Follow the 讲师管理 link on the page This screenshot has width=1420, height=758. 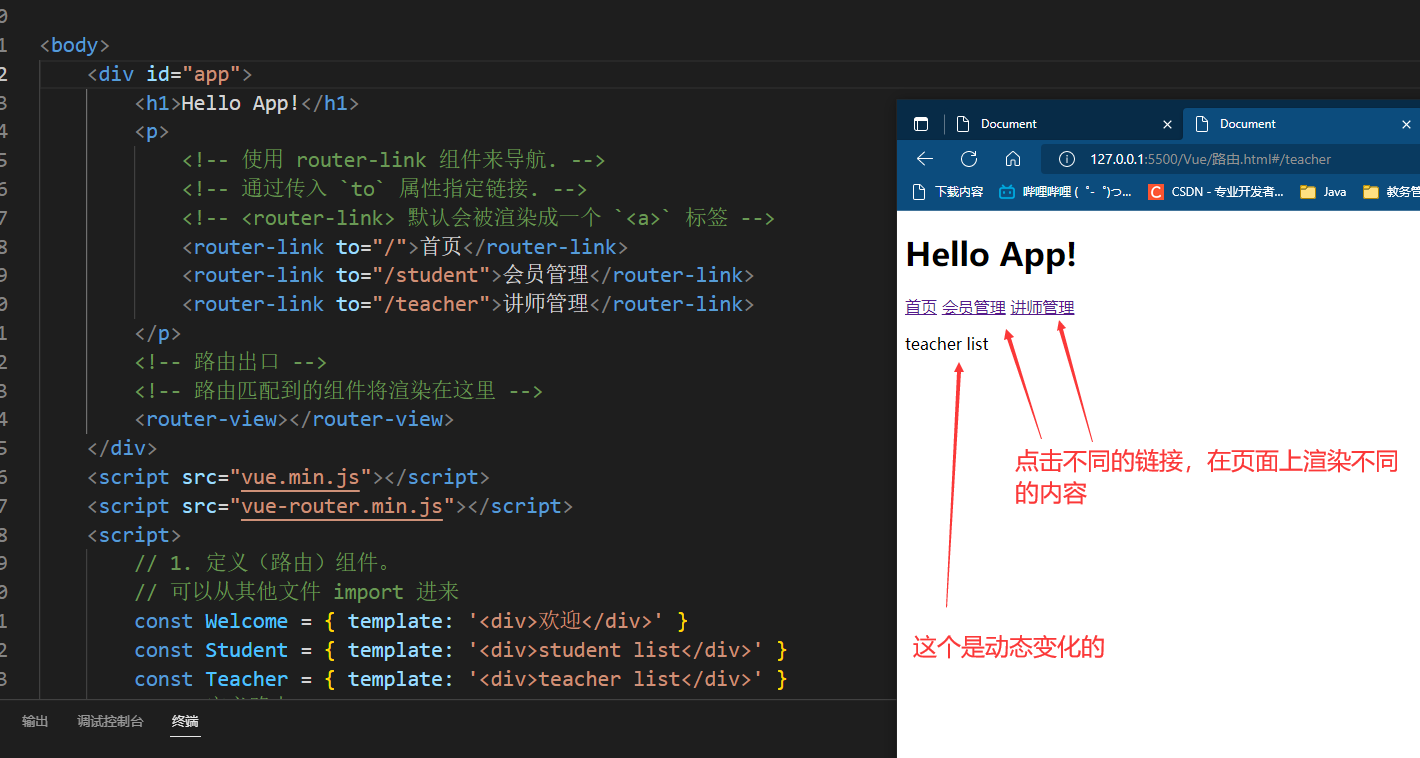[1042, 307]
